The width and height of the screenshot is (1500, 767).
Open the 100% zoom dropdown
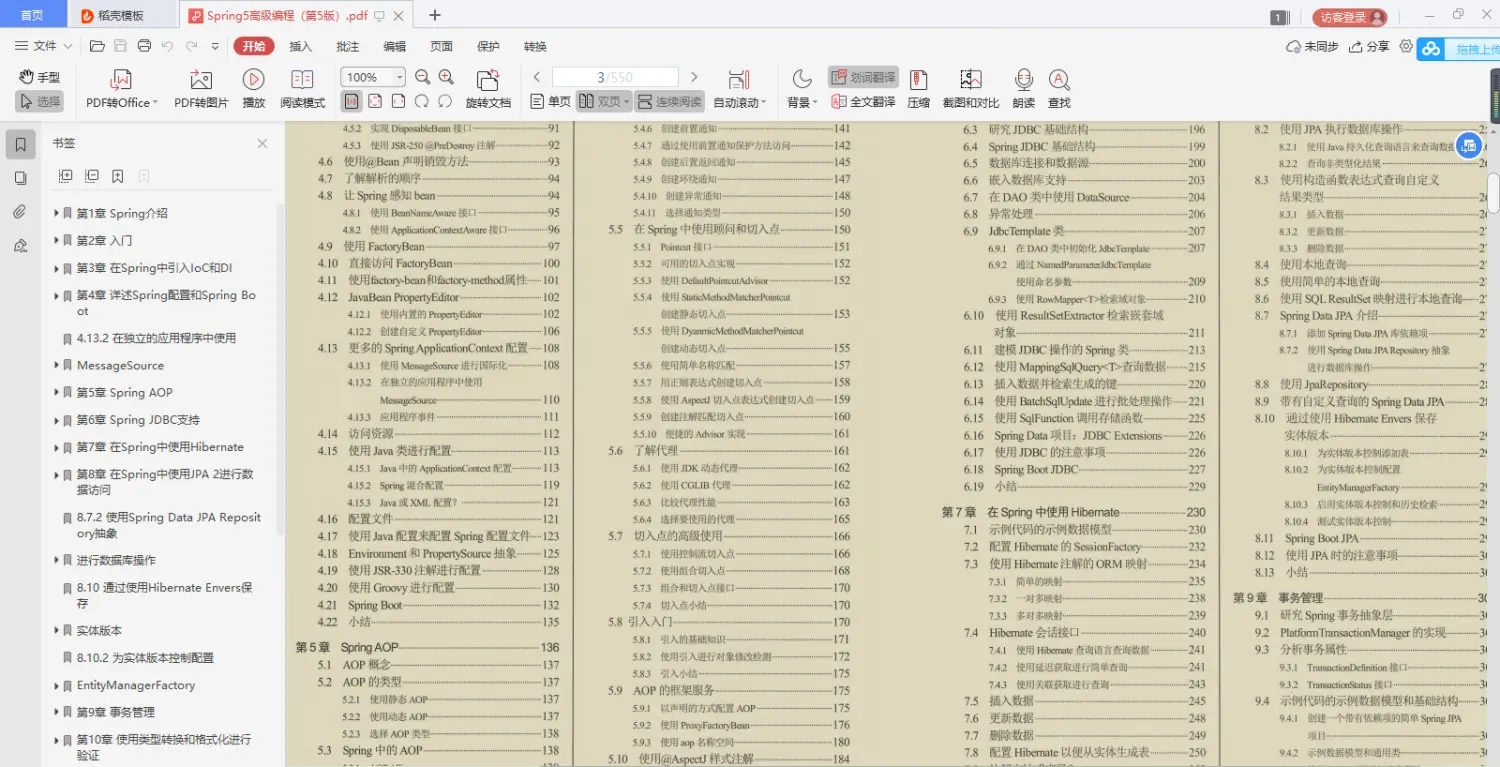[x=398, y=77]
